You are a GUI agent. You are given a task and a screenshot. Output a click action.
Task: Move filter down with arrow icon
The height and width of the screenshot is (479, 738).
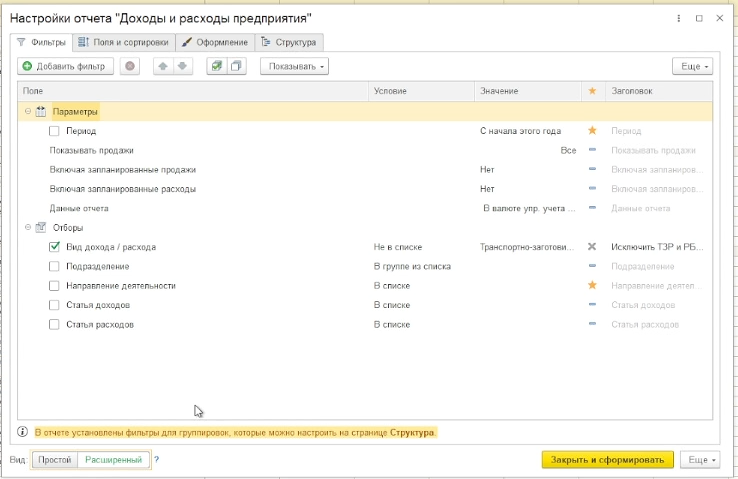183,66
